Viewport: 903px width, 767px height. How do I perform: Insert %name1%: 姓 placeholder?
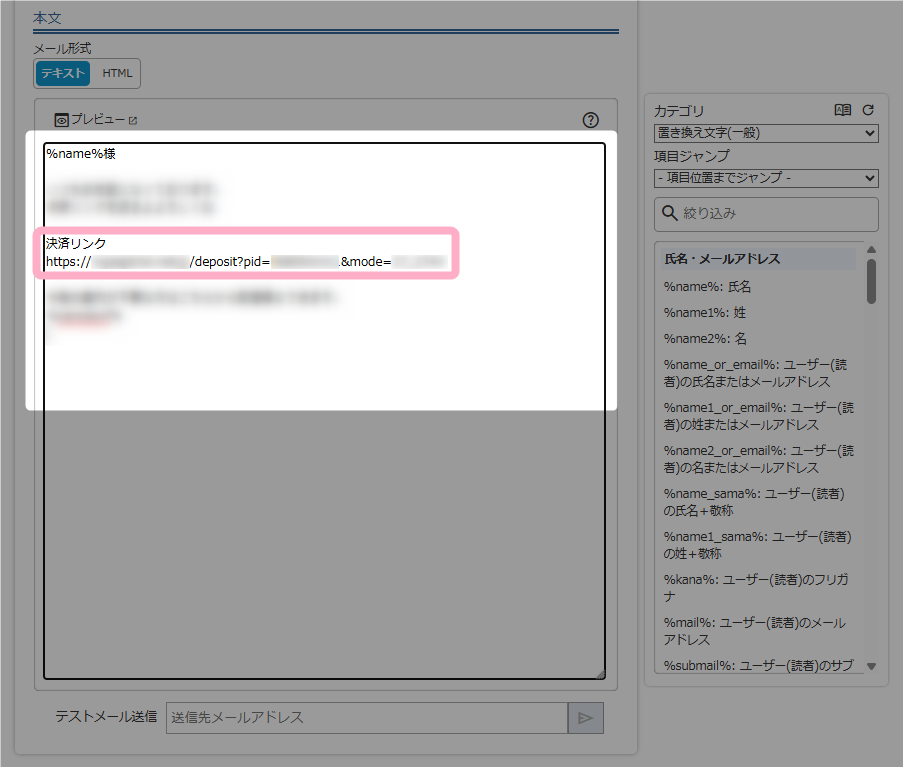pyautogui.click(x=704, y=312)
